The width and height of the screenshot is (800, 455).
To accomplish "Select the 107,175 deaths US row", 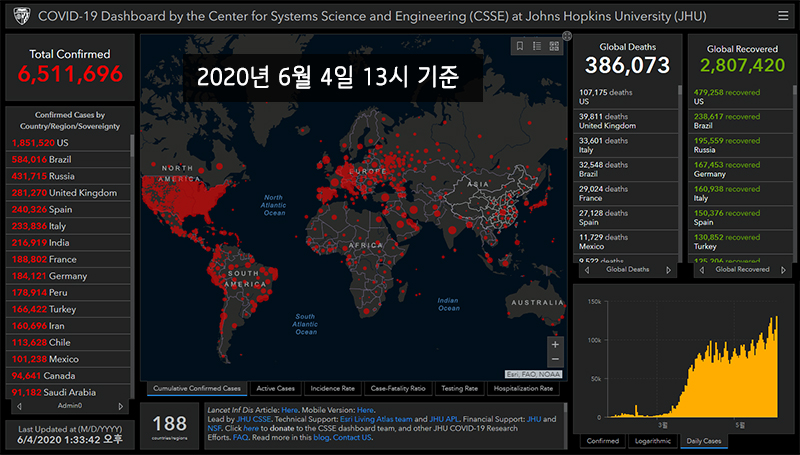I will [x=626, y=97].
